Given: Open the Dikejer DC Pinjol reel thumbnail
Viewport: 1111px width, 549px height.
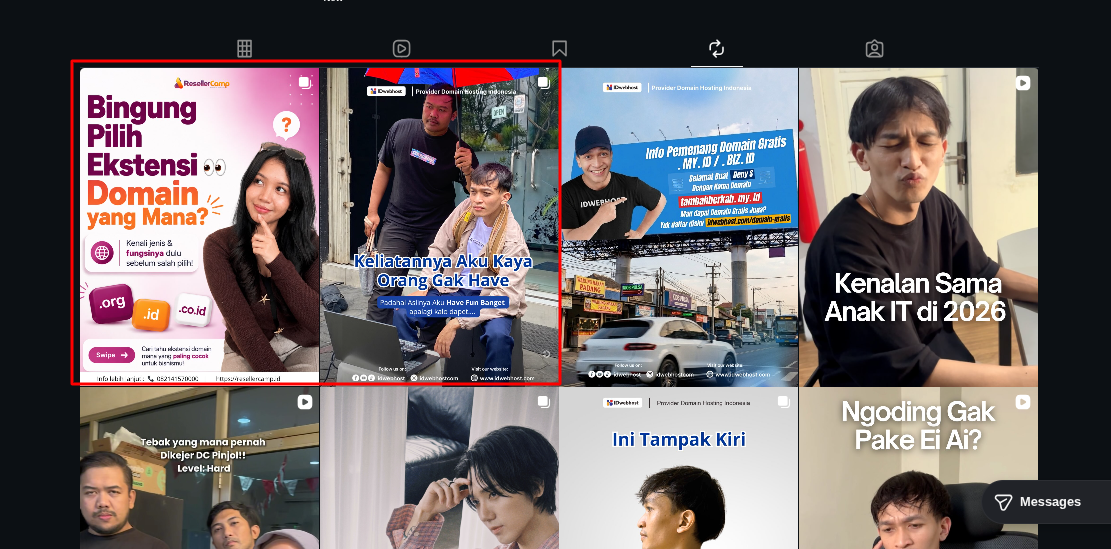Looking at the screenshot, I should click(199, 468).
